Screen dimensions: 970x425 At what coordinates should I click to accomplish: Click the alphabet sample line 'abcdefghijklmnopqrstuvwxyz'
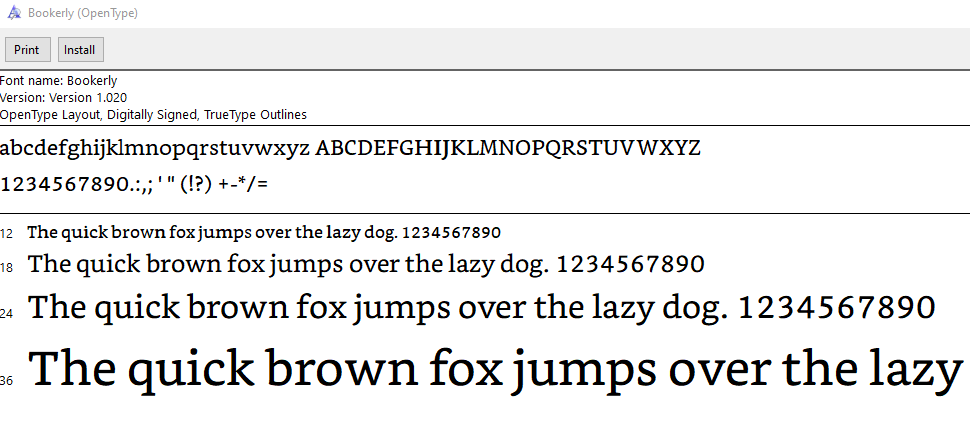[x=350, y=149]
